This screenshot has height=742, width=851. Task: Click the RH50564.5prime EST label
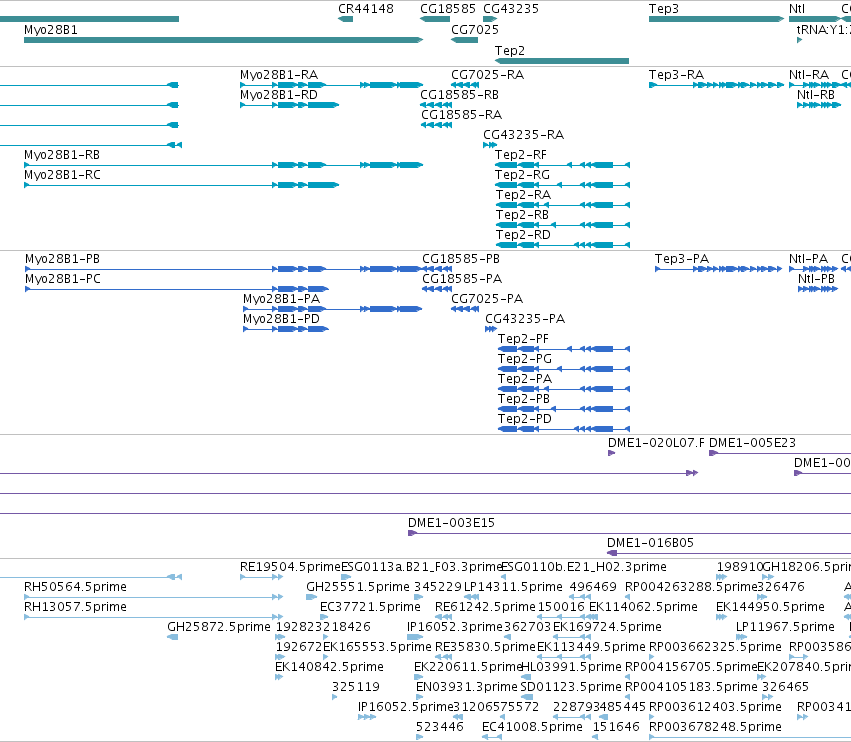coord(75,587)
